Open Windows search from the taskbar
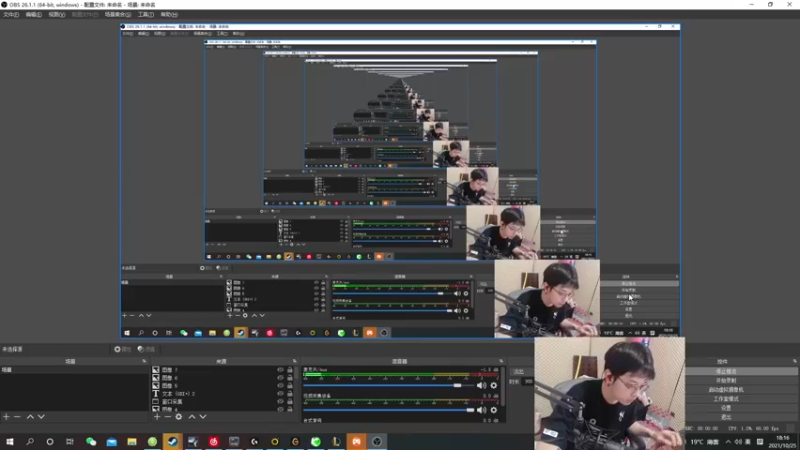Screen dimensions: 800x450 tap(30, 441)
